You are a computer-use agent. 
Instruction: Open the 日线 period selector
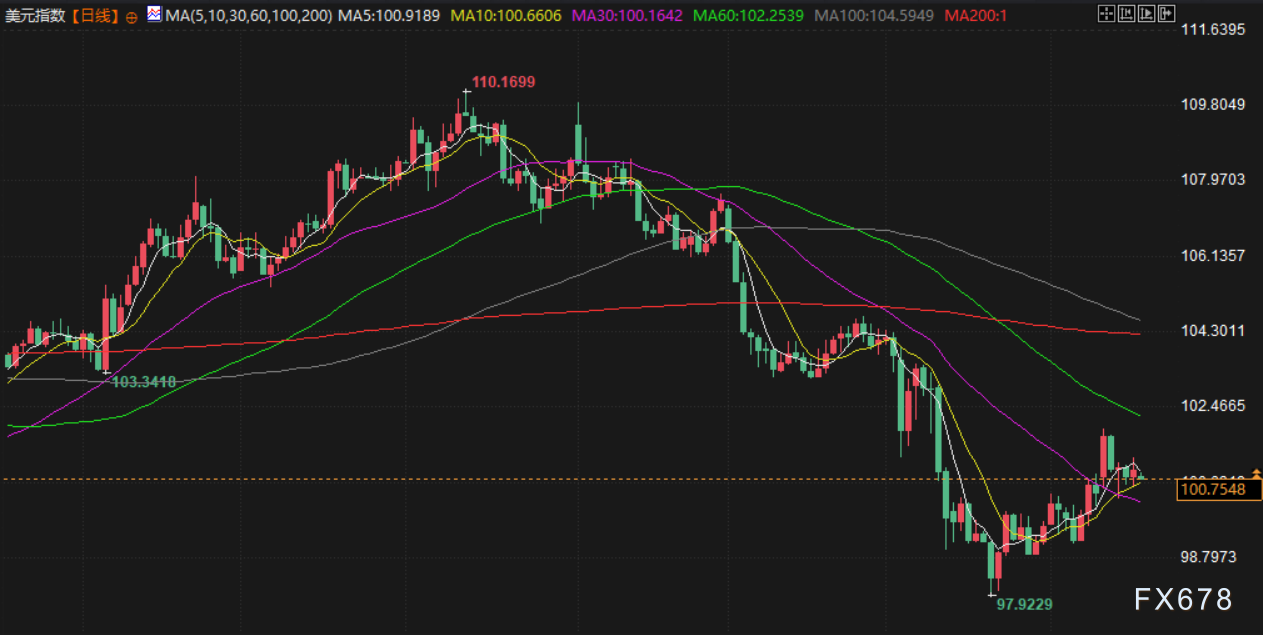tap(96, 16)
